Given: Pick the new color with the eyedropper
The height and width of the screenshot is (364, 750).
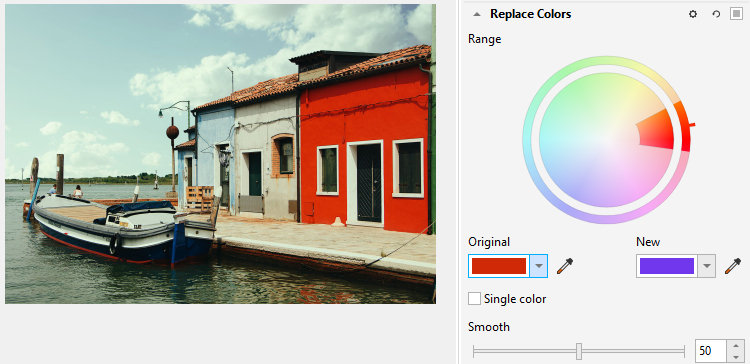Looking at the screenshot, I should [x=732, y=266].
